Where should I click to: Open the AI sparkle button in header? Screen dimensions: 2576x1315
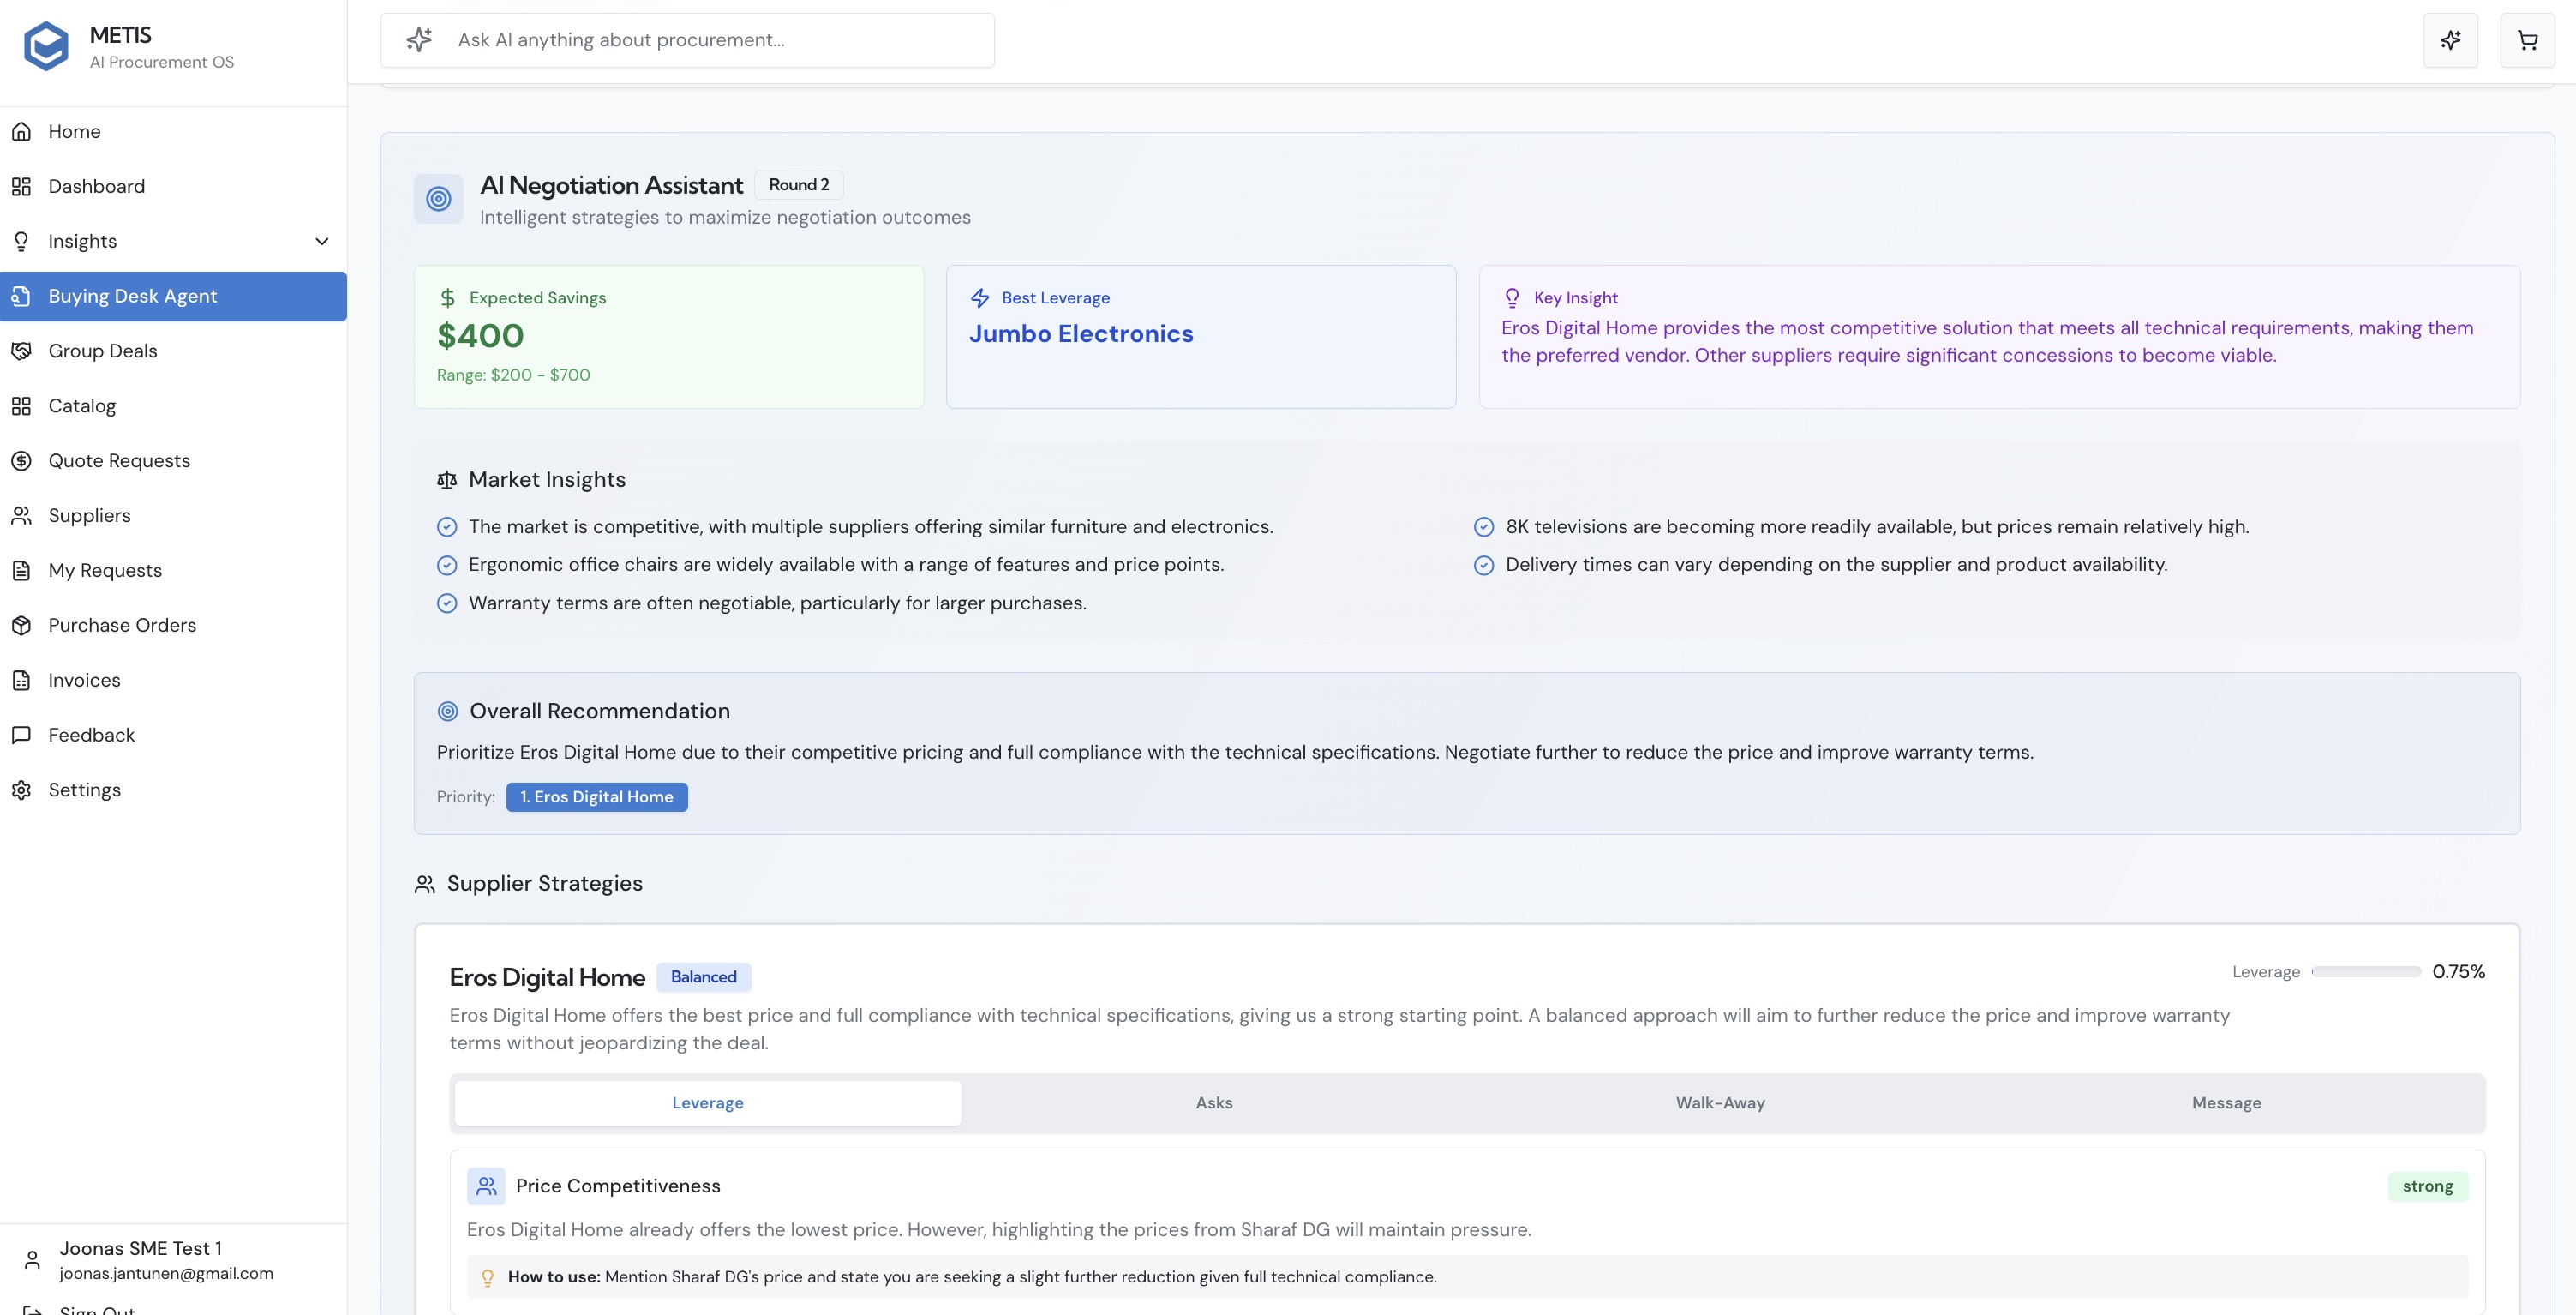coord(2450,40)
